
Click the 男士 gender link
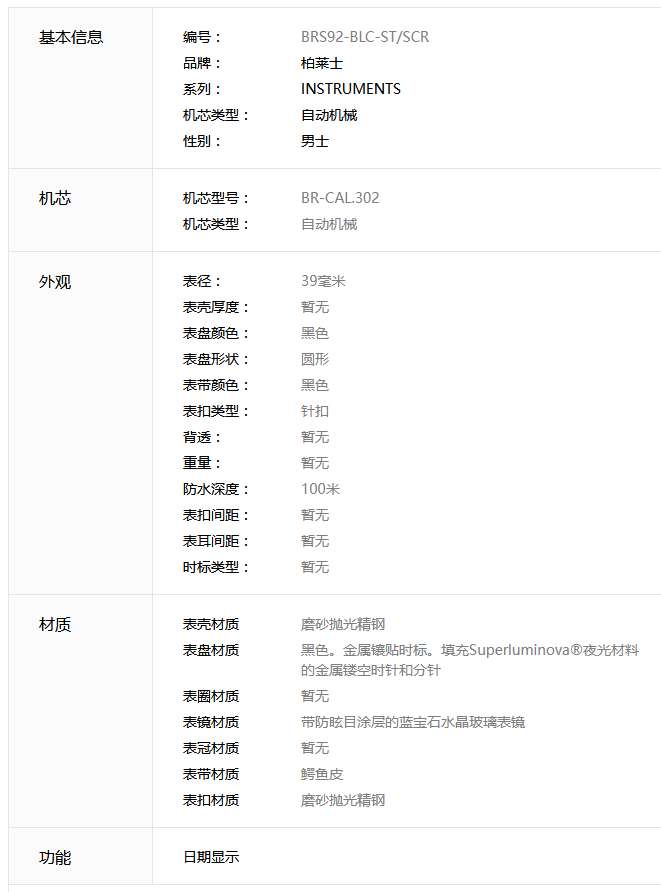click(x=315, y=141)
